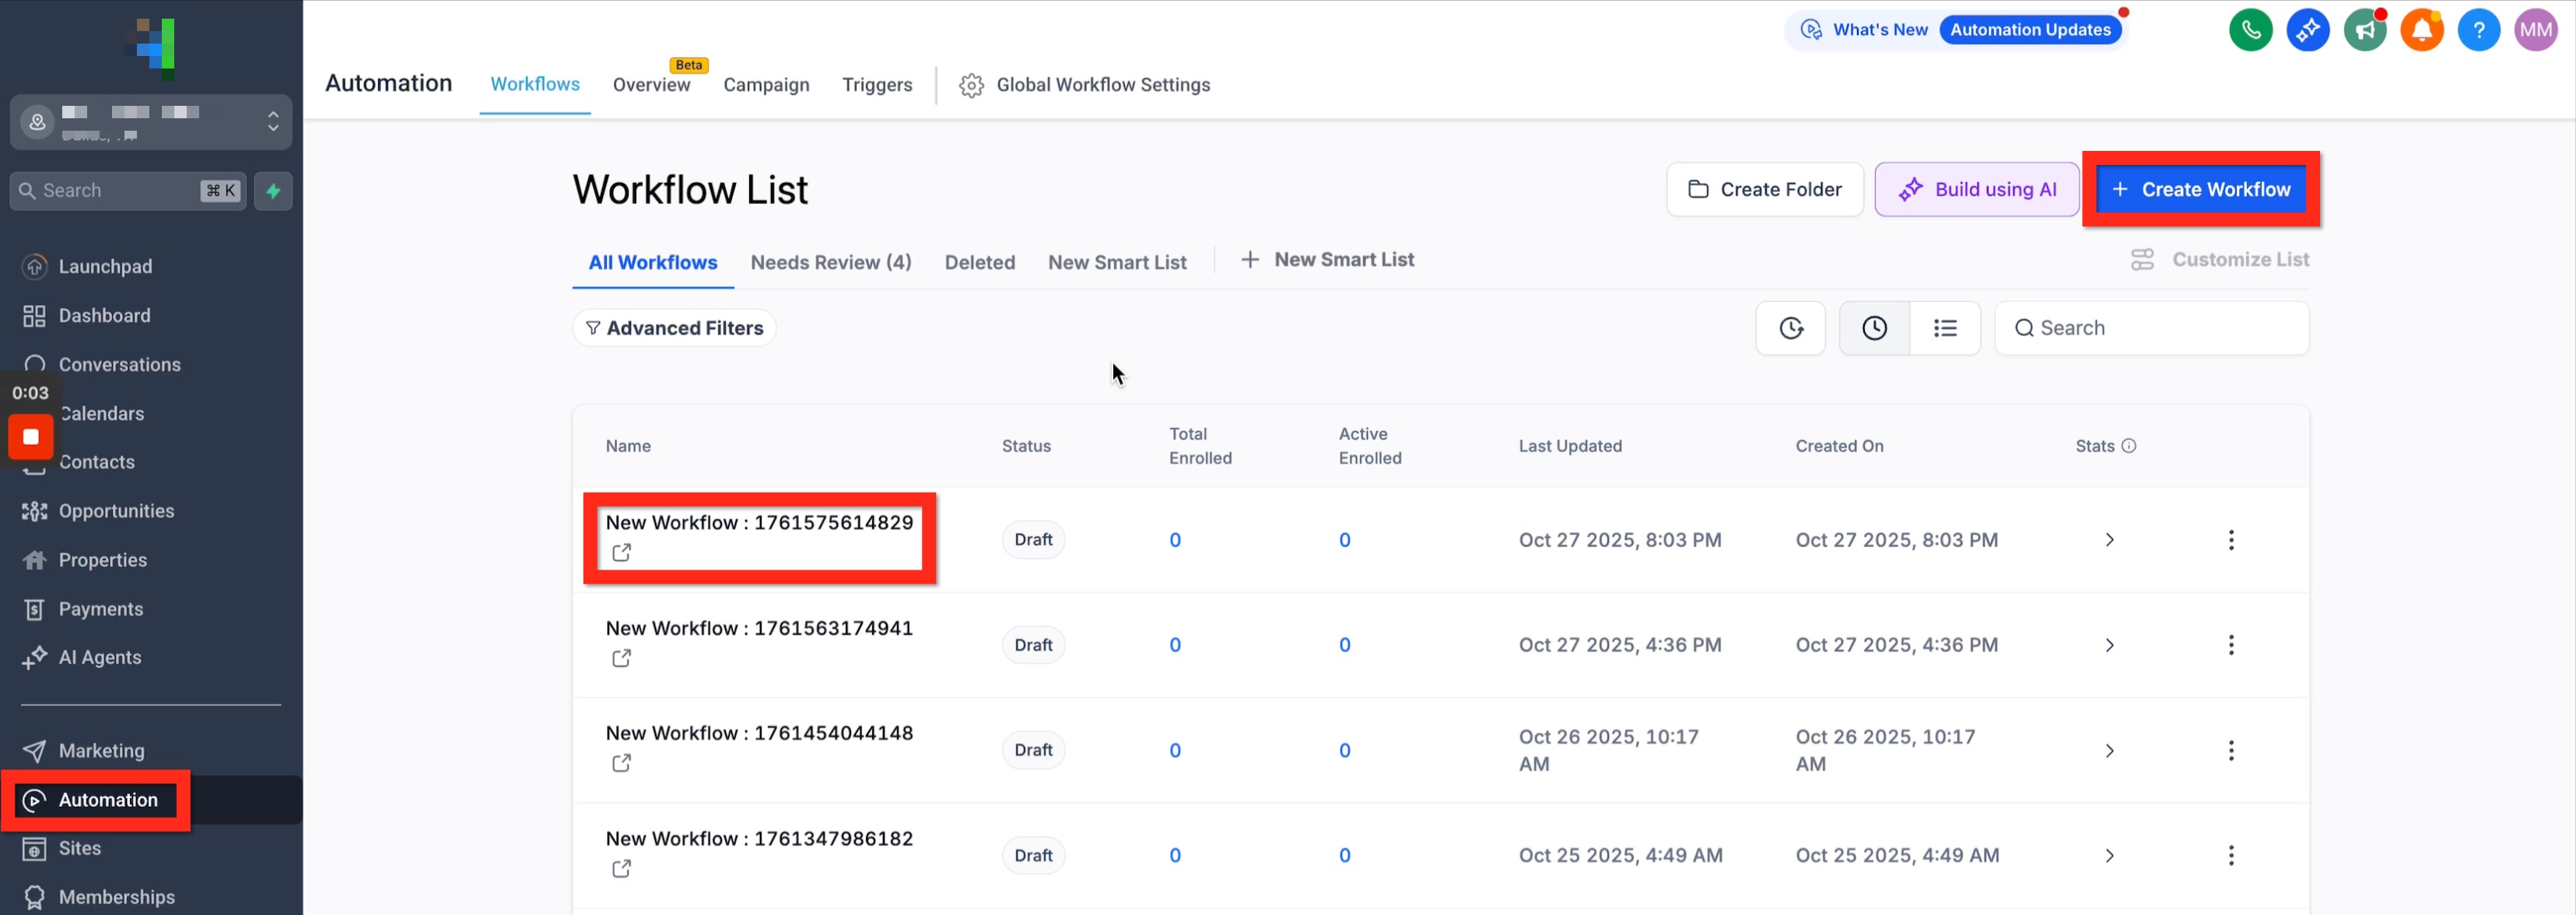Open the orange notifications bell

(x=2421, y=30)
